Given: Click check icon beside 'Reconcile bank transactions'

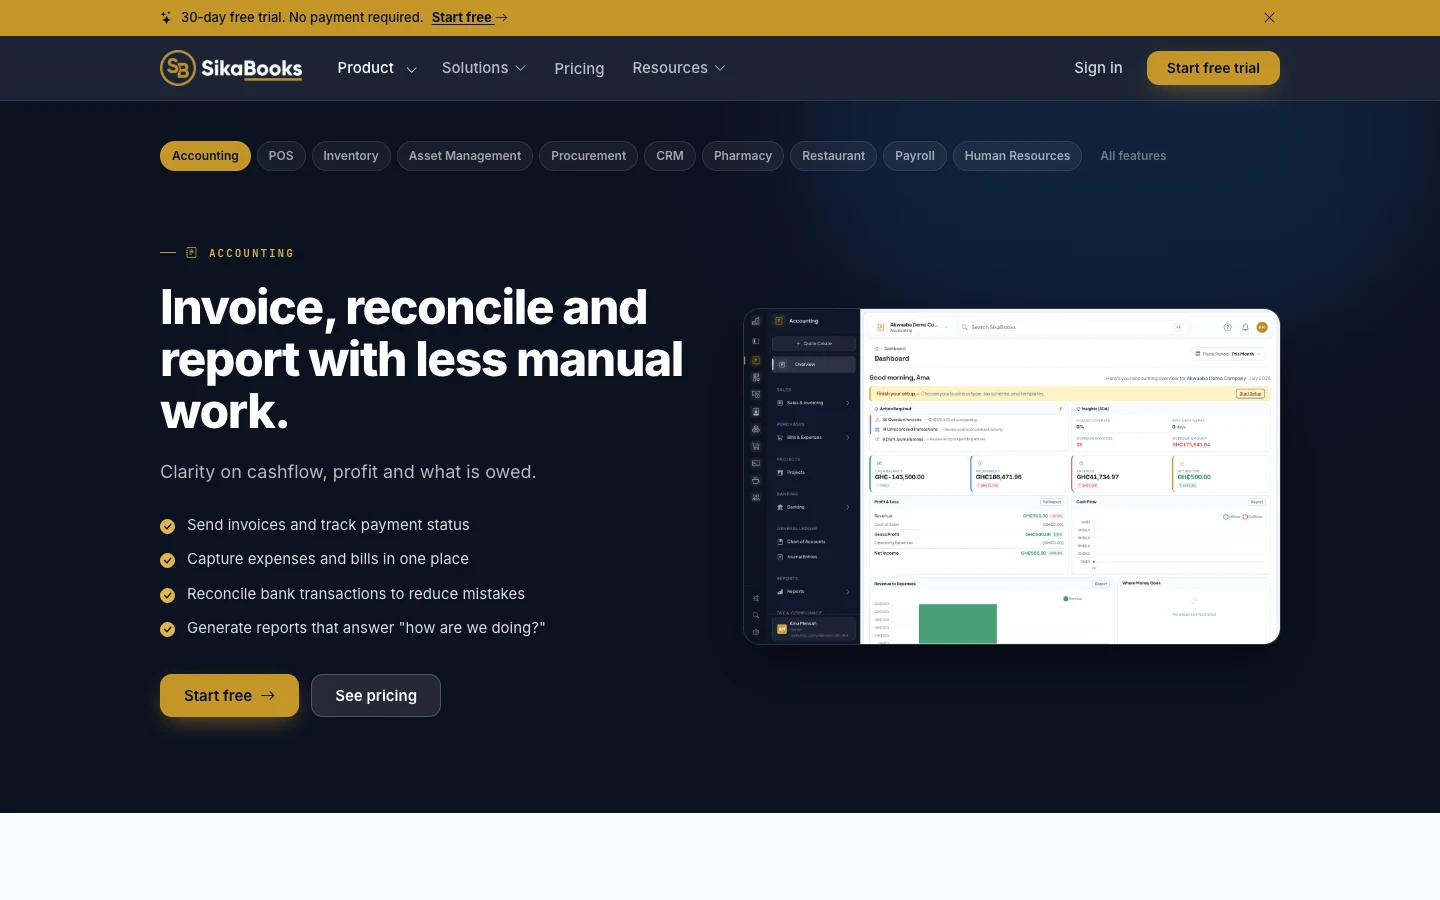Looking at the screenshot, I should 168,595.
